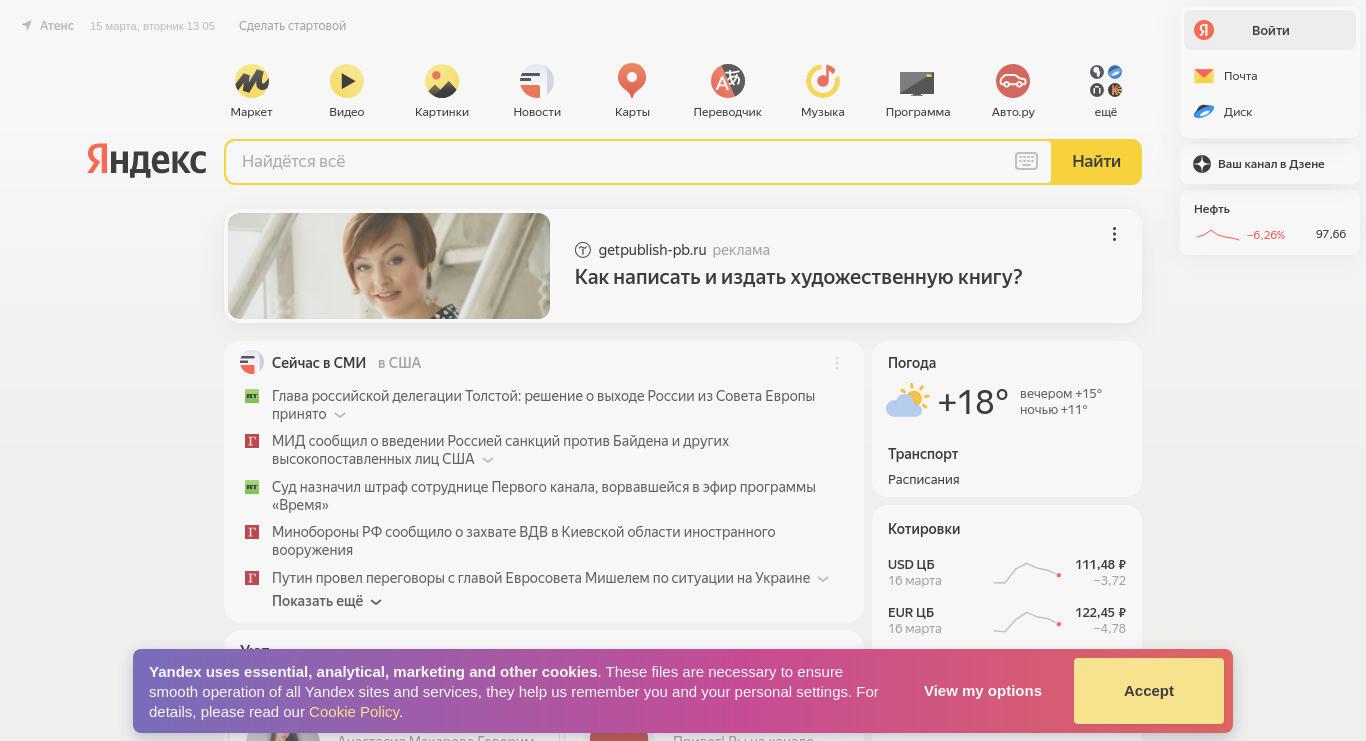The width and height of the screenshot is (1366, 741).
Task: Click the Нефть oil label
Action: (x=1212, y=209)
